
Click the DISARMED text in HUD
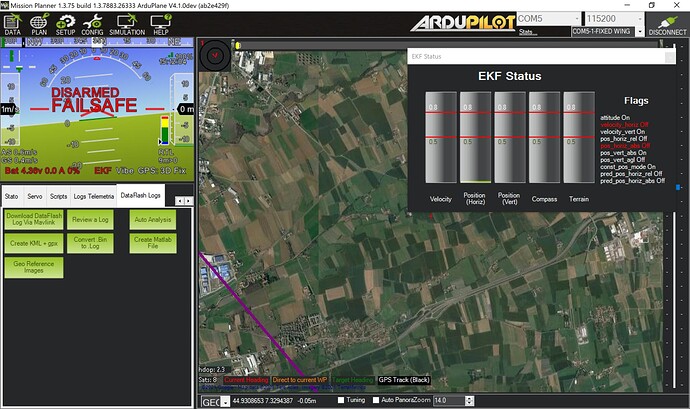pos(85,92)
